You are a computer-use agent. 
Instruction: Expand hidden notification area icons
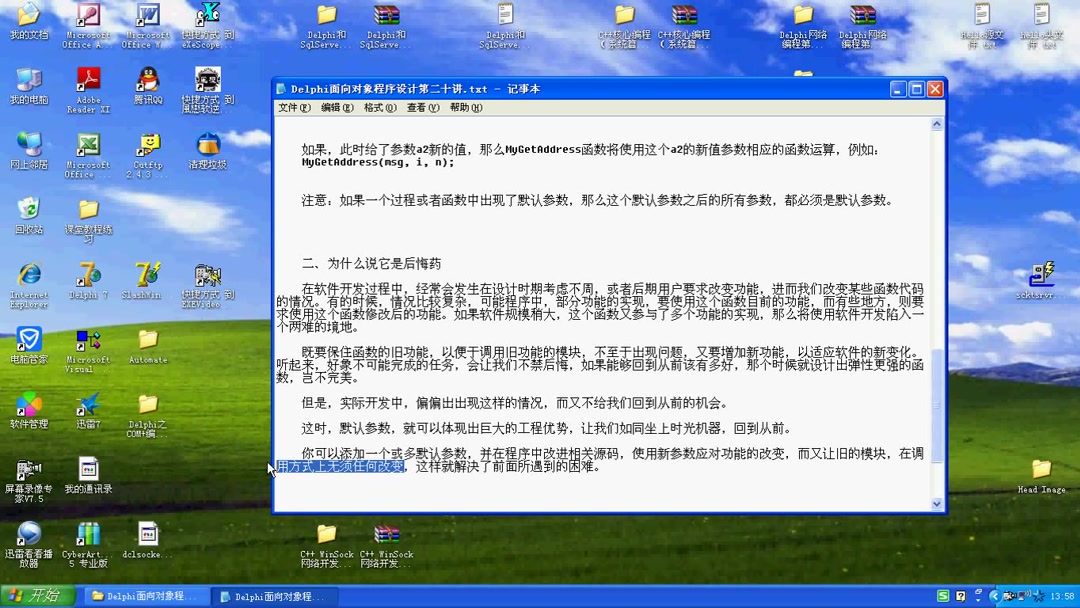[x=996, y=595]
